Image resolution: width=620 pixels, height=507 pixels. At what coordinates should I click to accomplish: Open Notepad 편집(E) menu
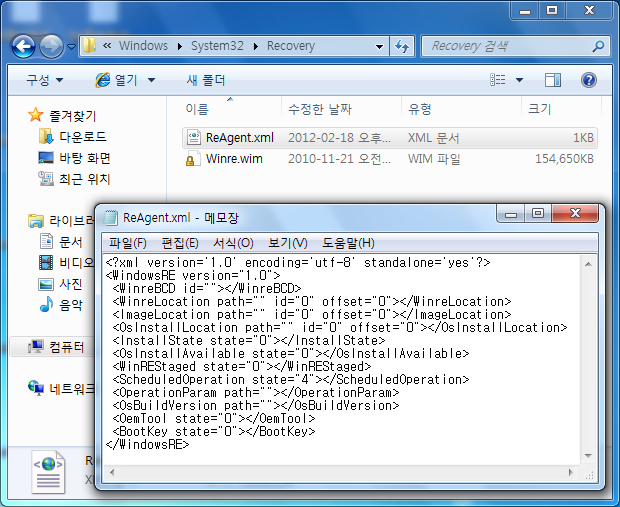tap(180, 243)
